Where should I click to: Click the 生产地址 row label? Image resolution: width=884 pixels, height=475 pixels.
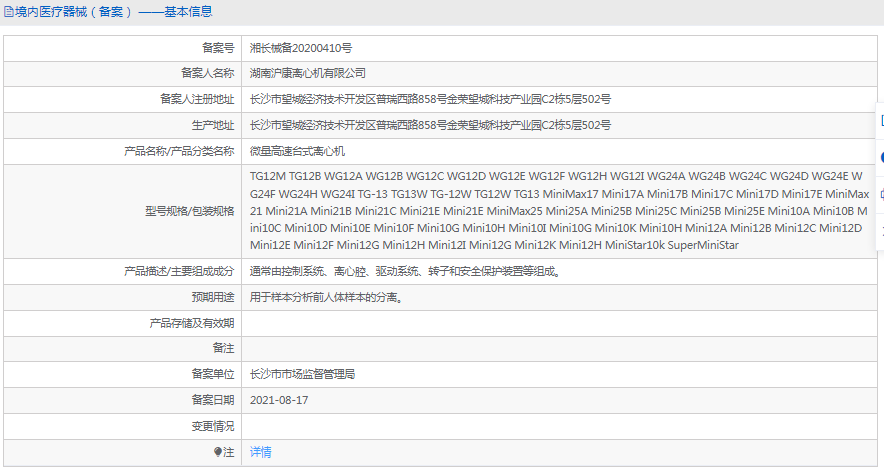click(213, 125)
